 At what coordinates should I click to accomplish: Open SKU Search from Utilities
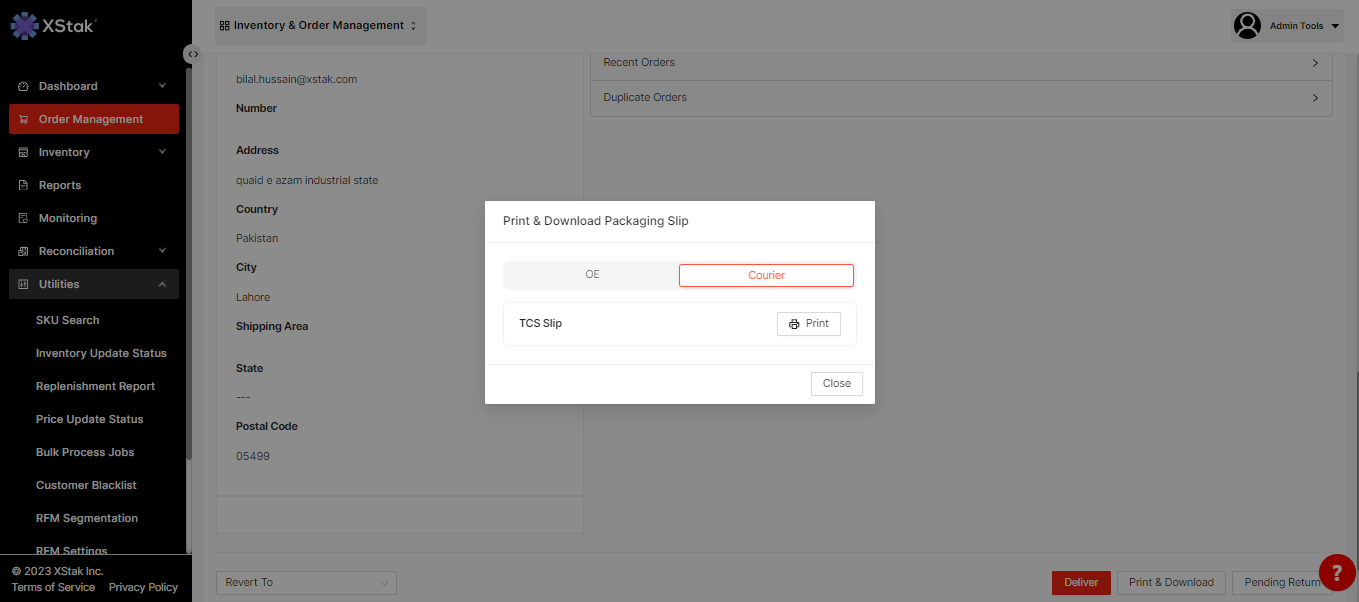point(68,321)
